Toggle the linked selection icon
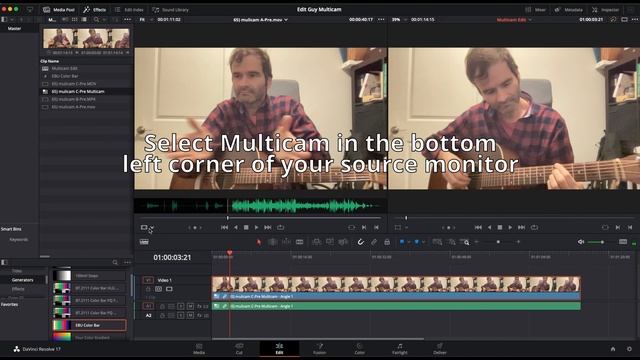 click(374, 242)
